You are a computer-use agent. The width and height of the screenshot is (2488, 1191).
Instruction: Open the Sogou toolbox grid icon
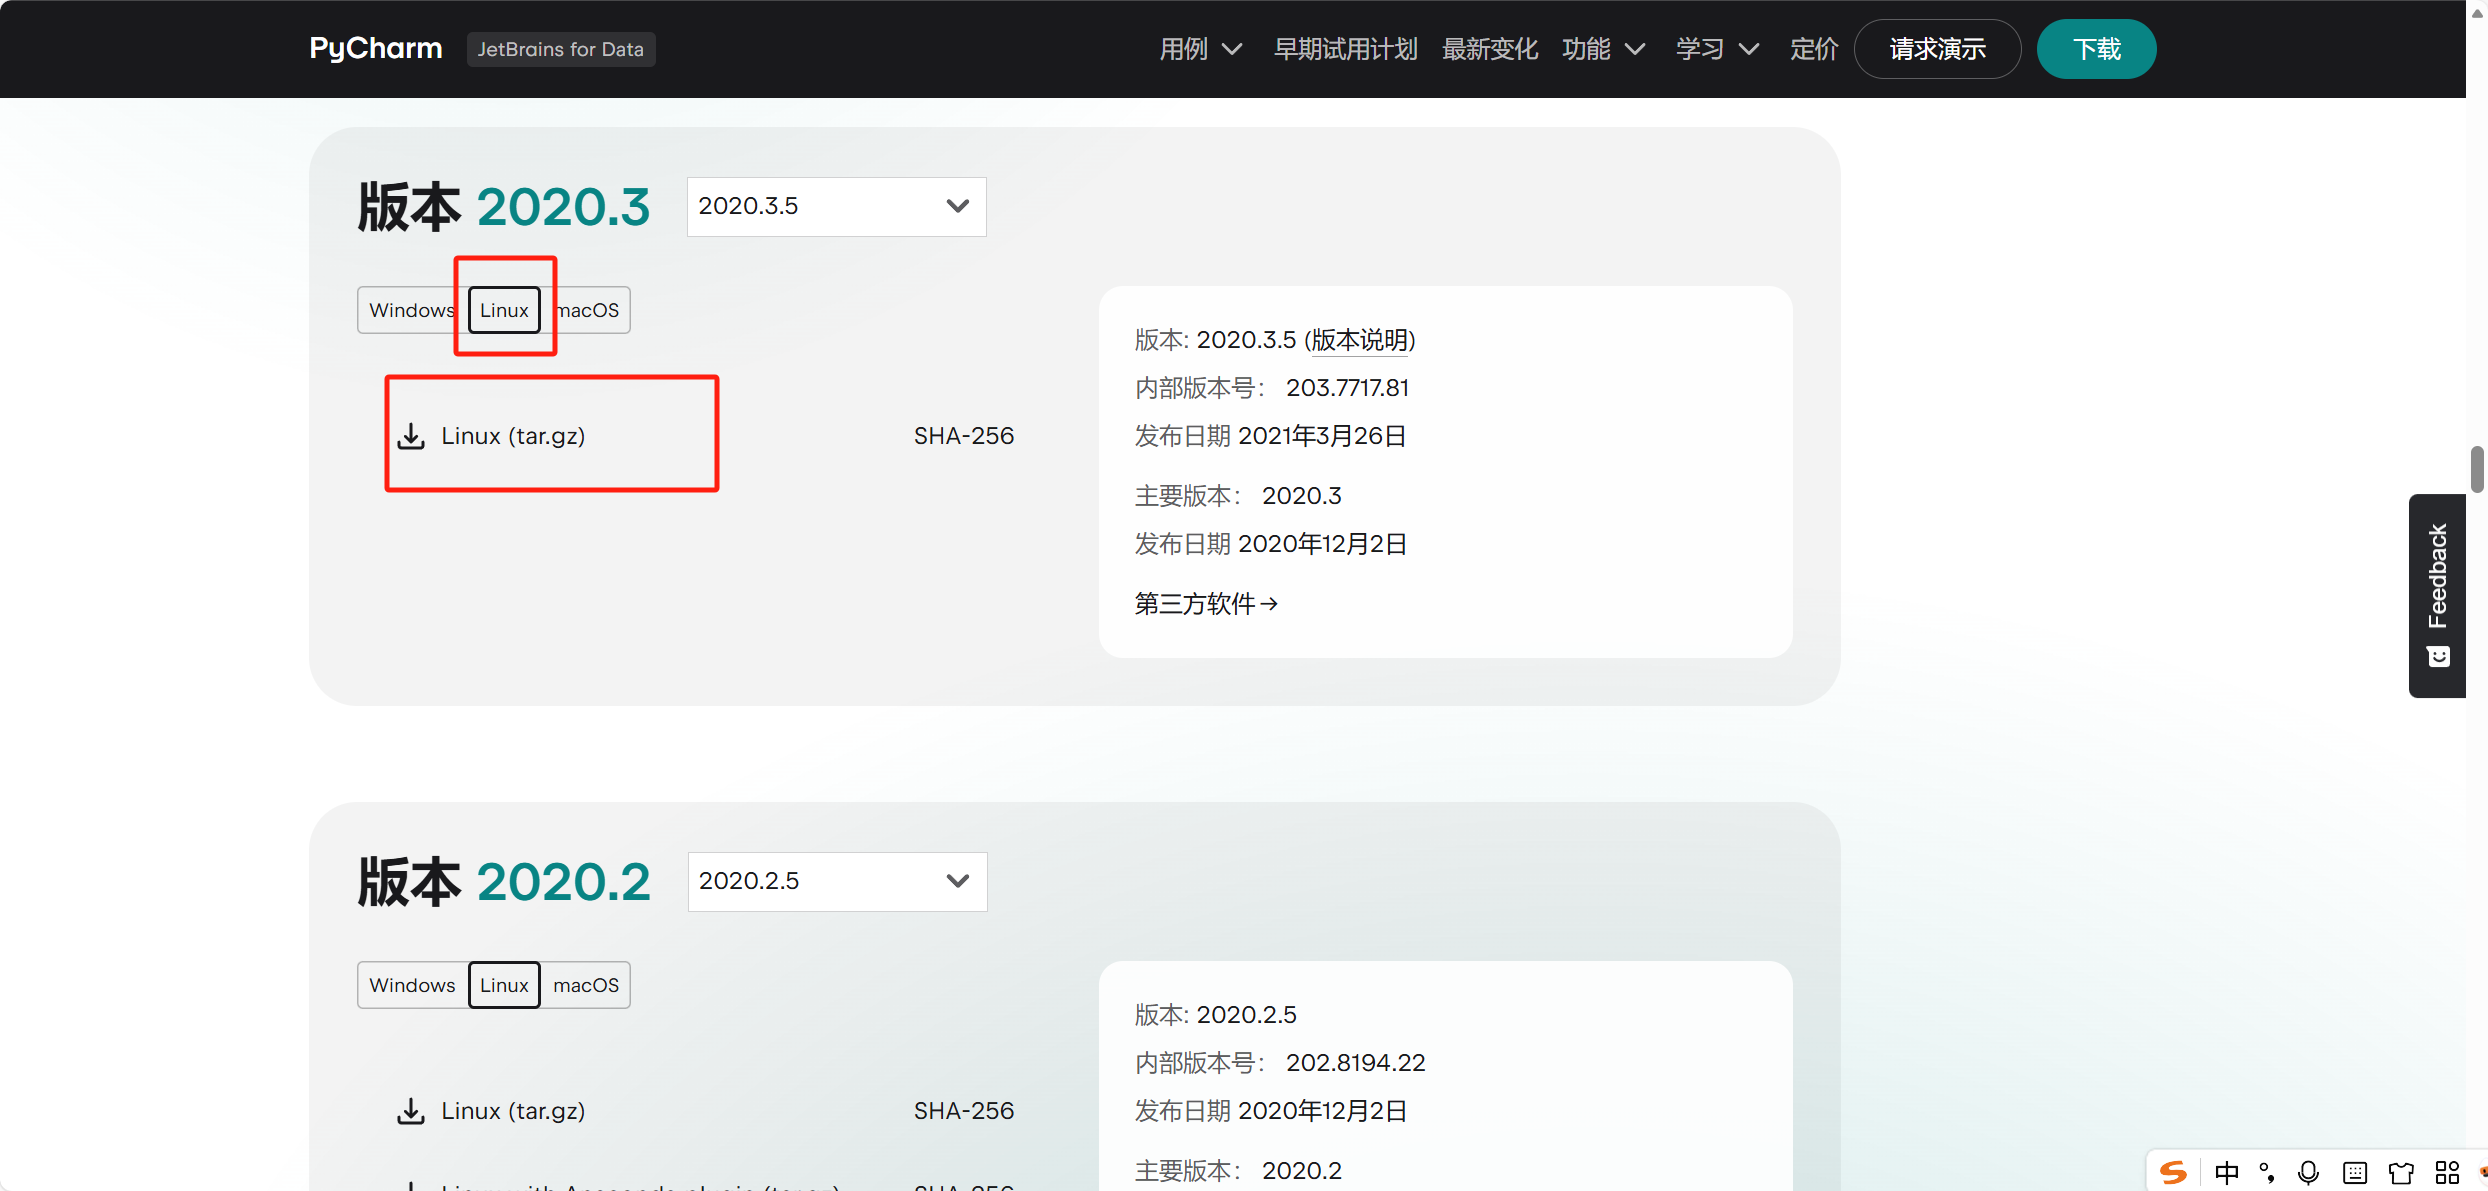[2447, 1172]
